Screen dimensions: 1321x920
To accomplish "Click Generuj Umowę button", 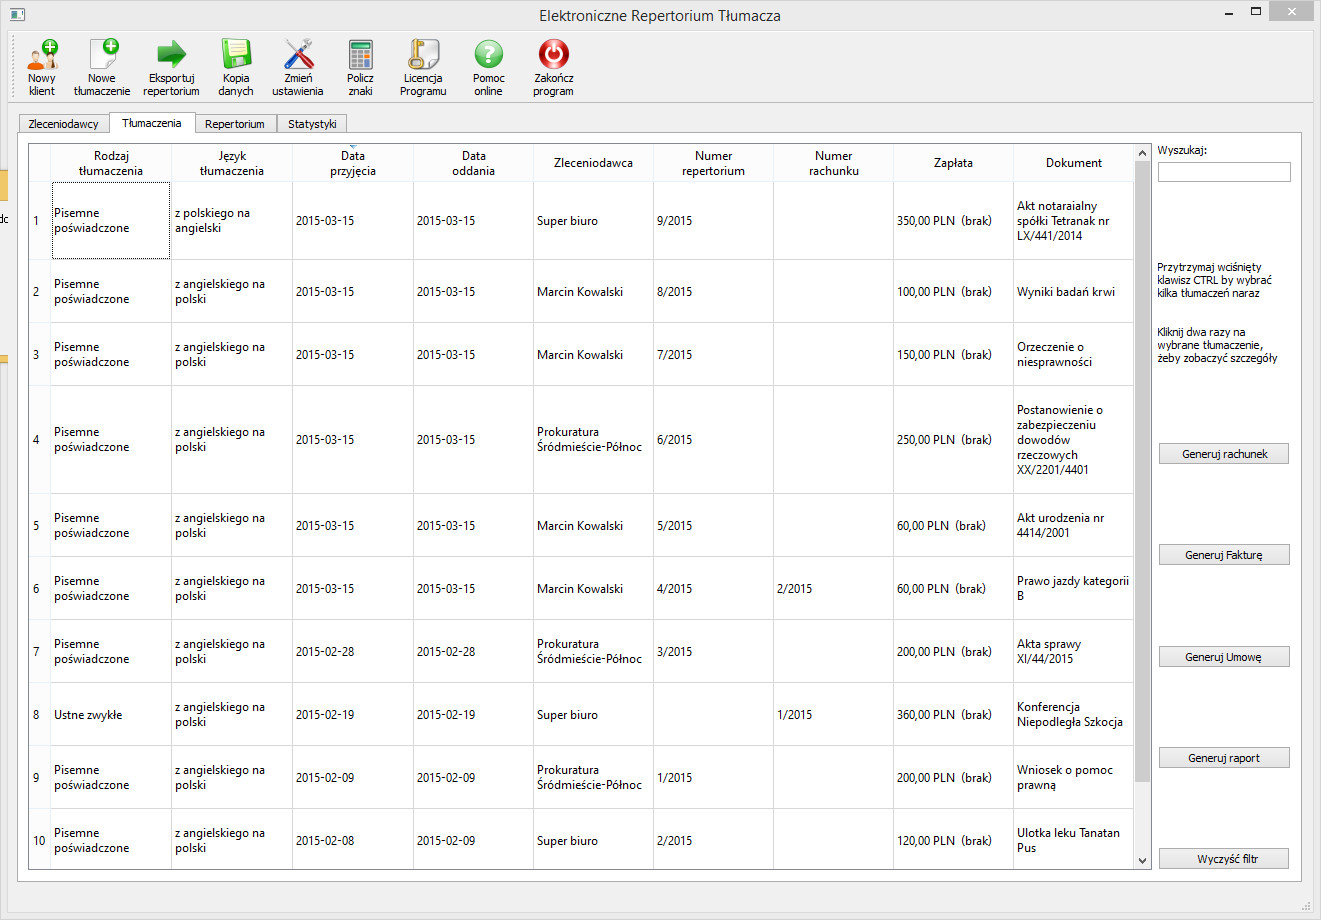I will [x=1224, y=657].
